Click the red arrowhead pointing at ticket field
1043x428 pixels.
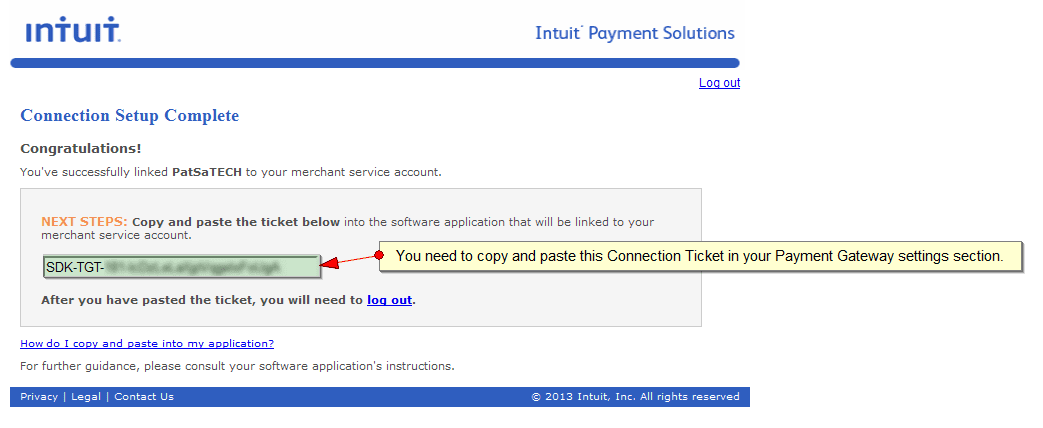tap(331, 264)
